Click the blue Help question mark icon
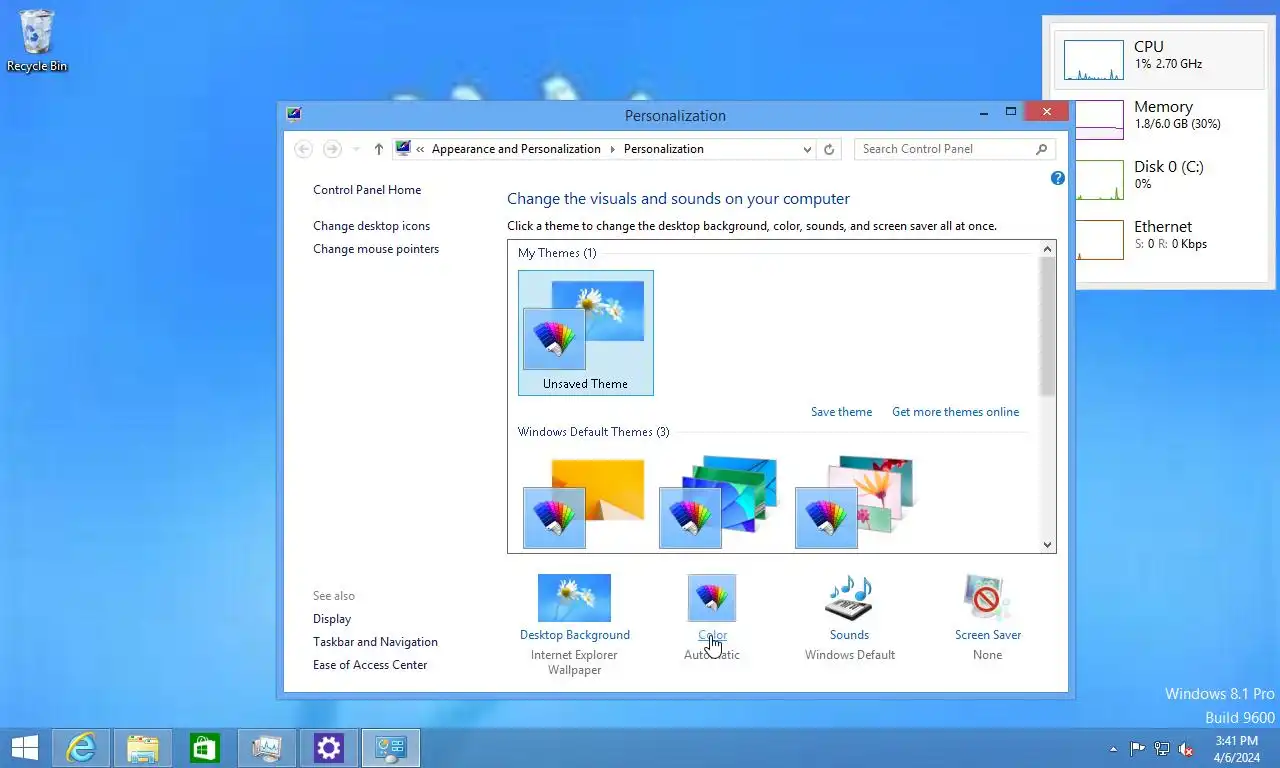1280x768 pixels. click(1058, 178)
